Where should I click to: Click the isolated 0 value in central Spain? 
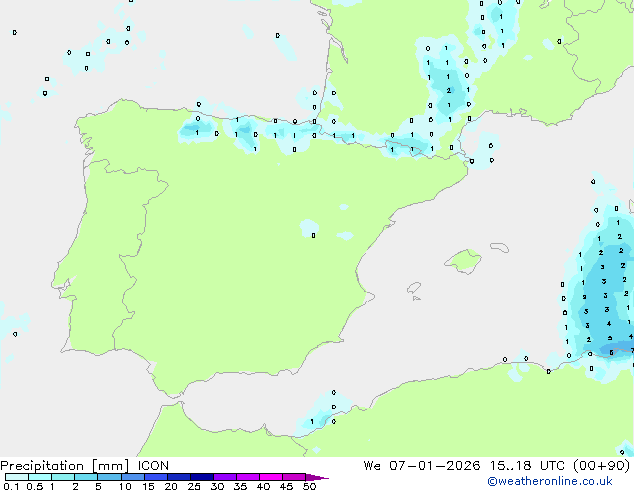click(313, 235)
